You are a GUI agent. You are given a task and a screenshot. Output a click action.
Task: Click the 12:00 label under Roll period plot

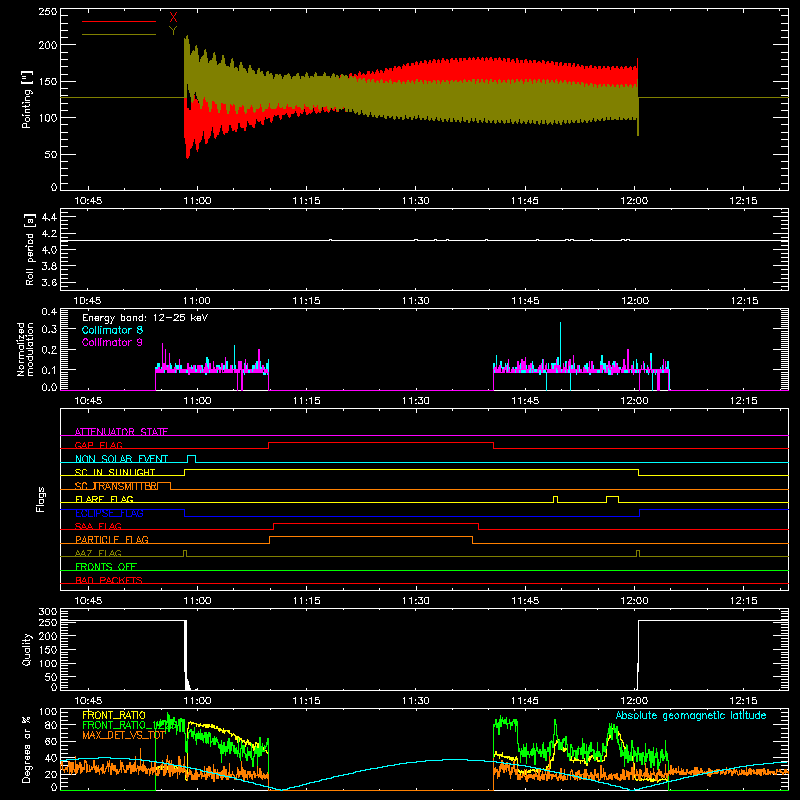click(634, 301)
